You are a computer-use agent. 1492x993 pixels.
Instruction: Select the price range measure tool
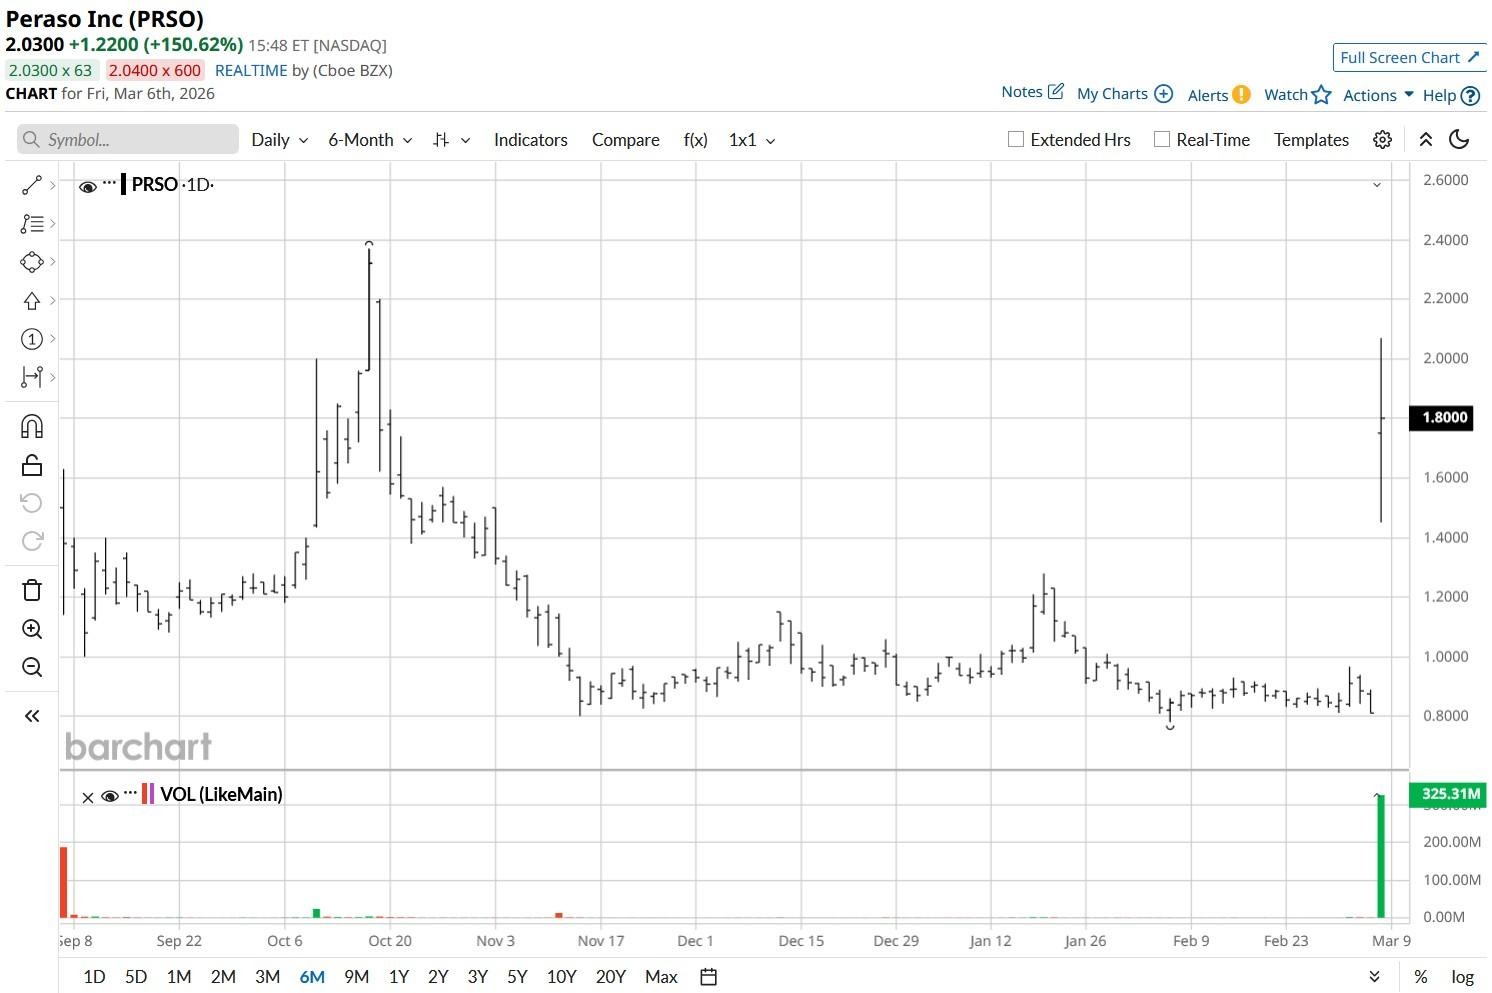coord(32,377)
